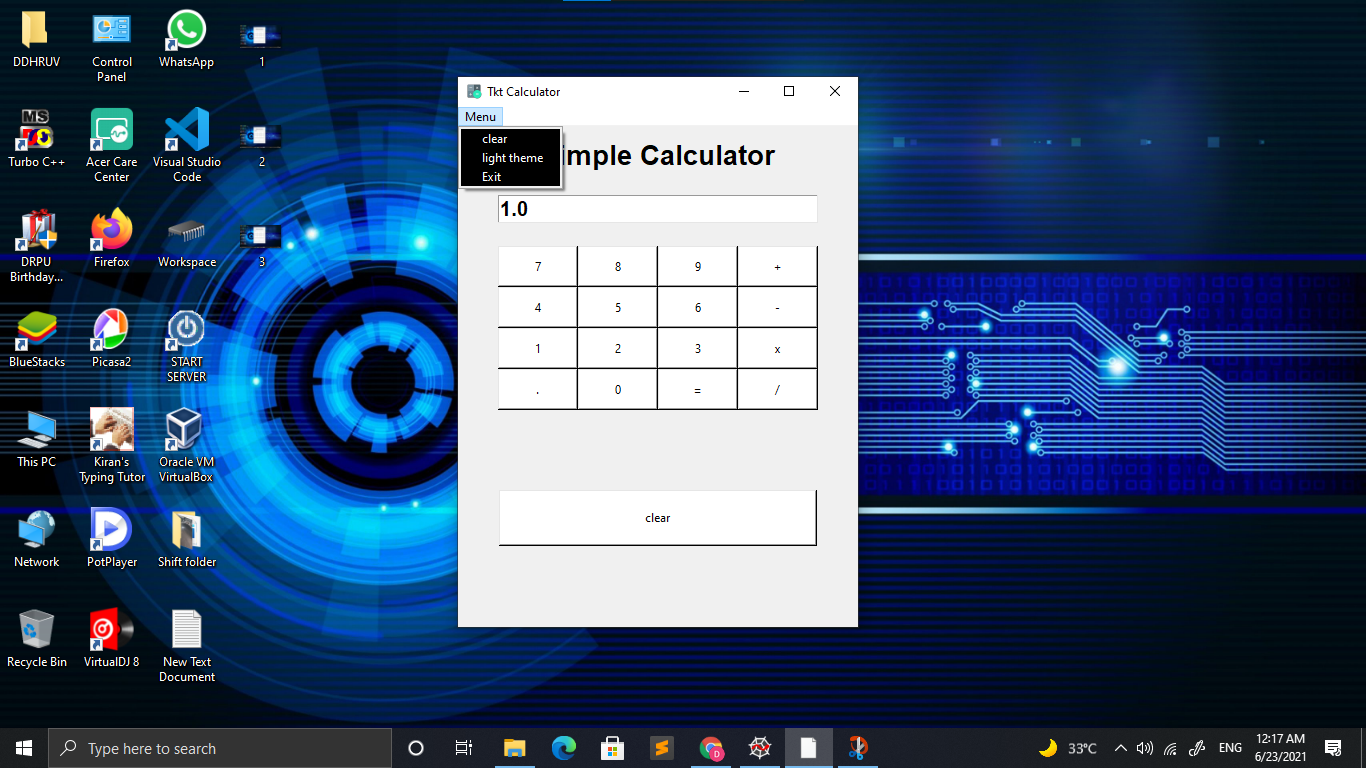Click the spider web taskbar icon
Image resolution: width=1366 pixels, height=768 pixels.
(x=760, y=748)
